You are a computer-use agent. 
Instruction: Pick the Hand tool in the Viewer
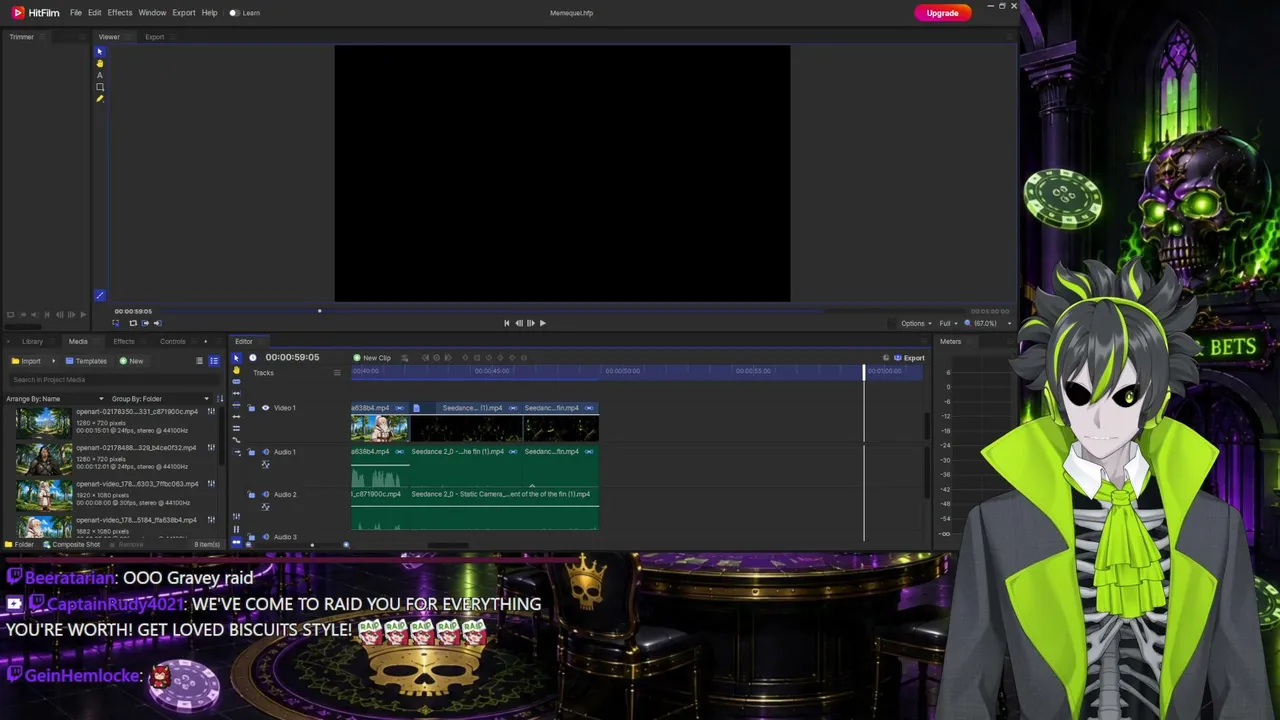[99, 64]
